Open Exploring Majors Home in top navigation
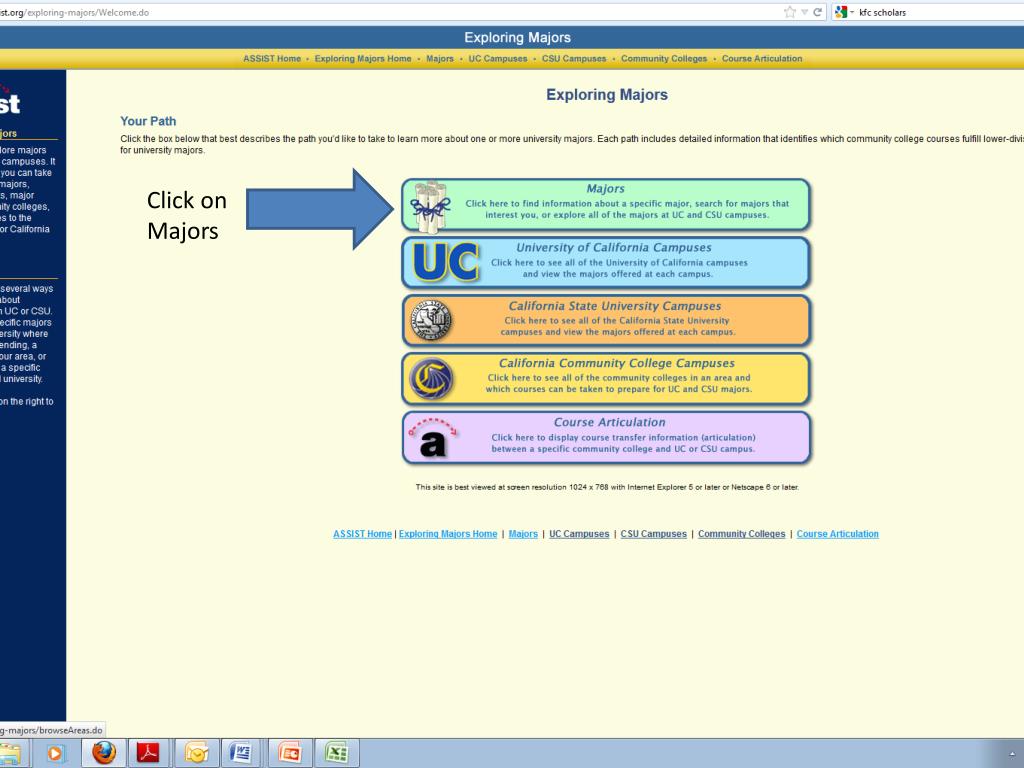1024x768 pixels. click(363, 59)
